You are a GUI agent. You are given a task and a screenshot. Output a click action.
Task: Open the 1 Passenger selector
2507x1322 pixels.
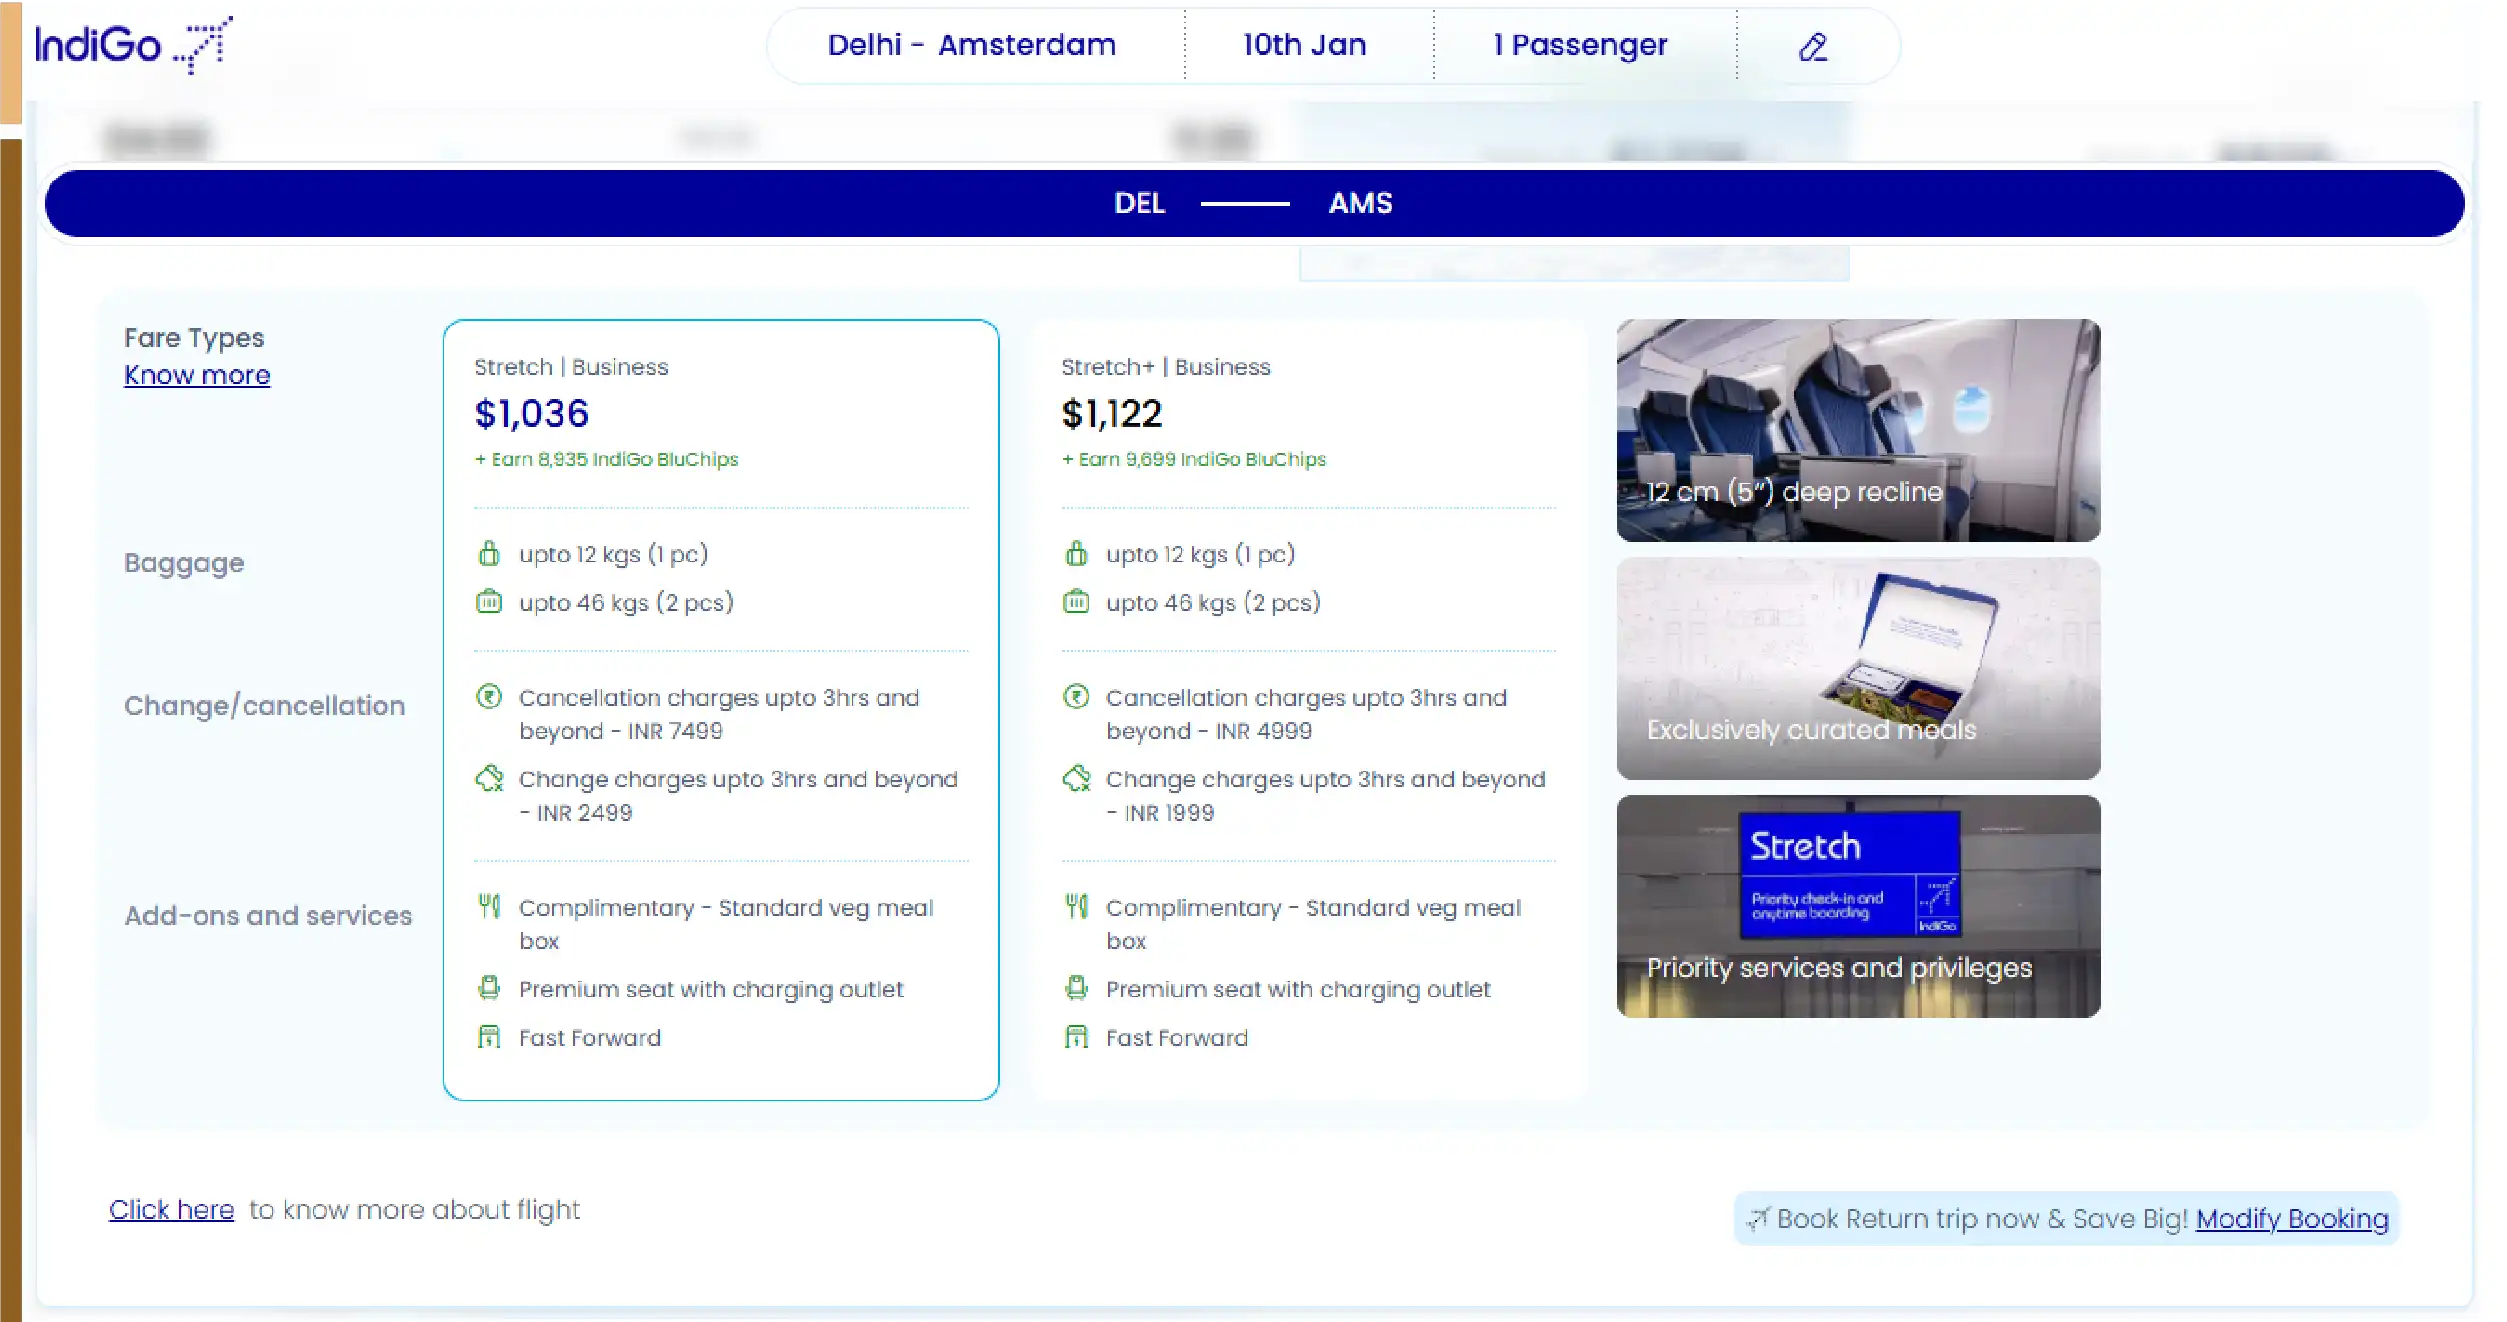(x=1579, y=45)
